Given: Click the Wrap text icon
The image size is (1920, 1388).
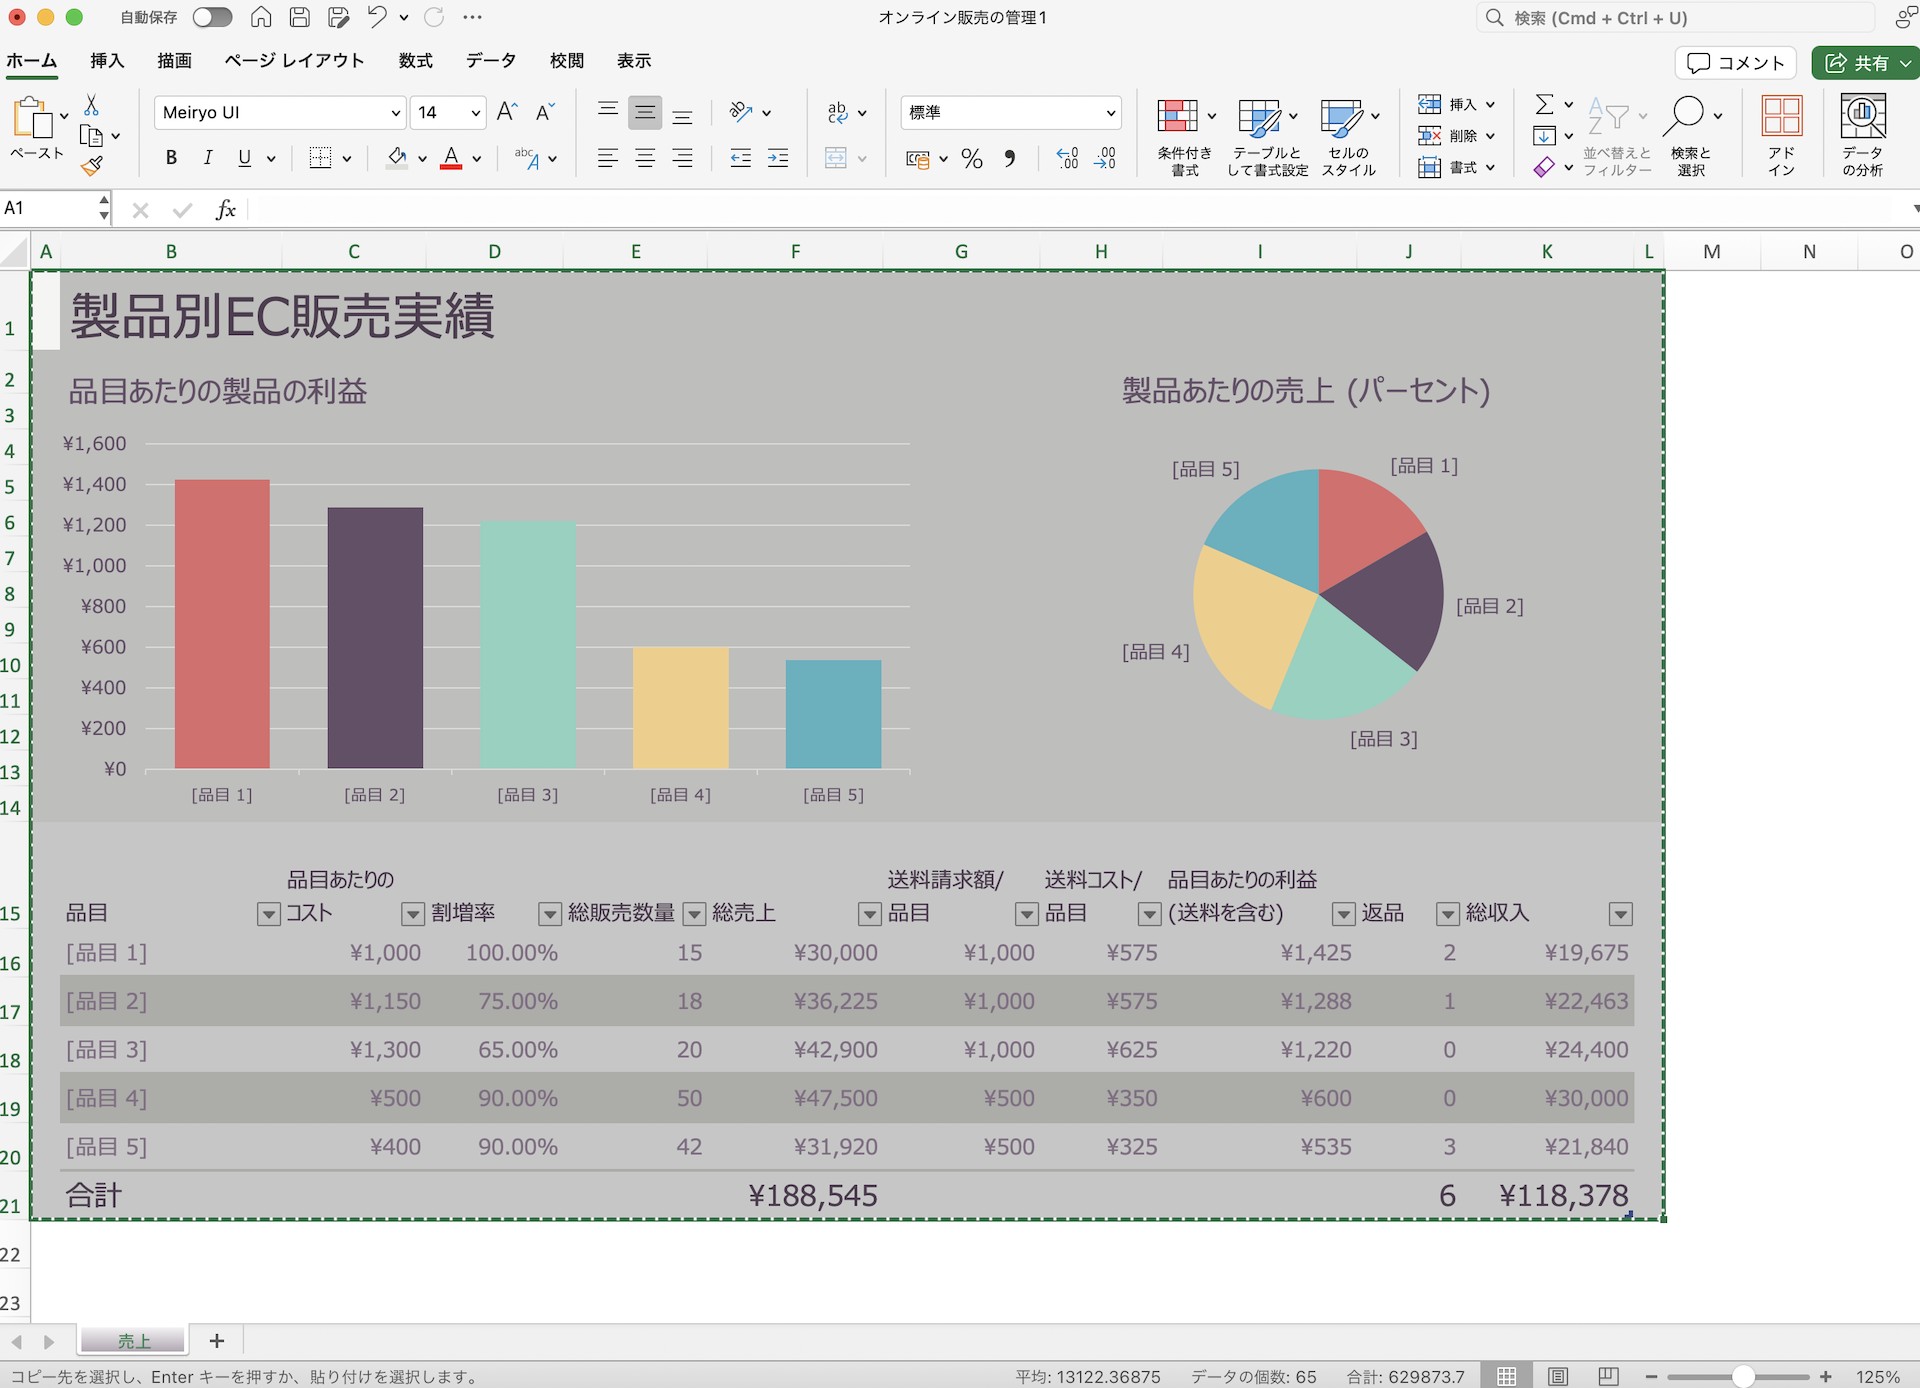Looking at the screenshot, I should coord(838,112).
